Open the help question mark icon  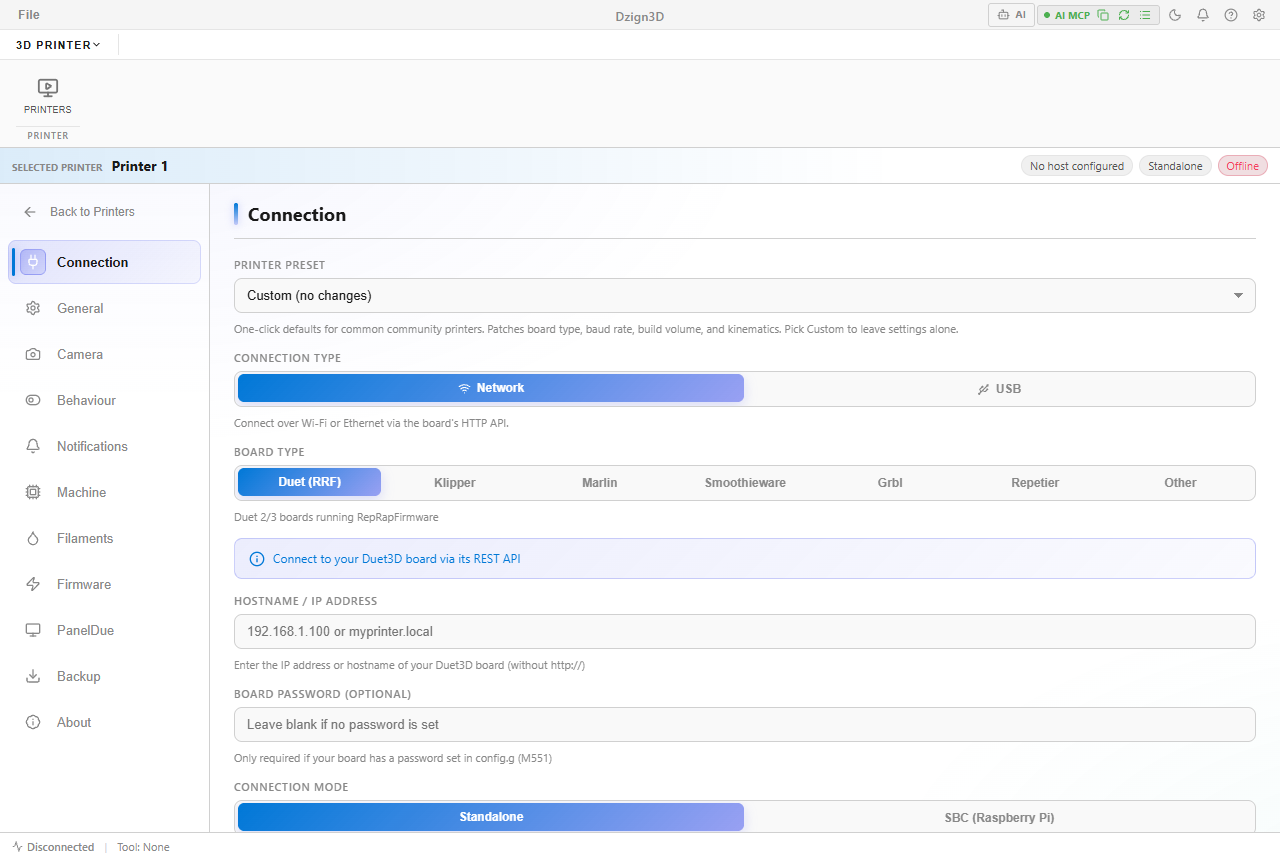pos(1231,15)
